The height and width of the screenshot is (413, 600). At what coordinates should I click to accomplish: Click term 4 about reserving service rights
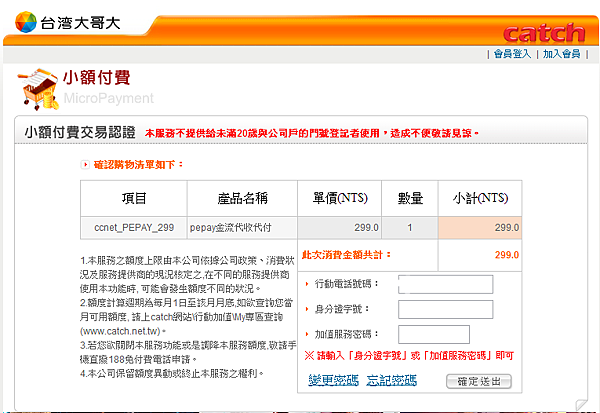(x=171, y=374)
